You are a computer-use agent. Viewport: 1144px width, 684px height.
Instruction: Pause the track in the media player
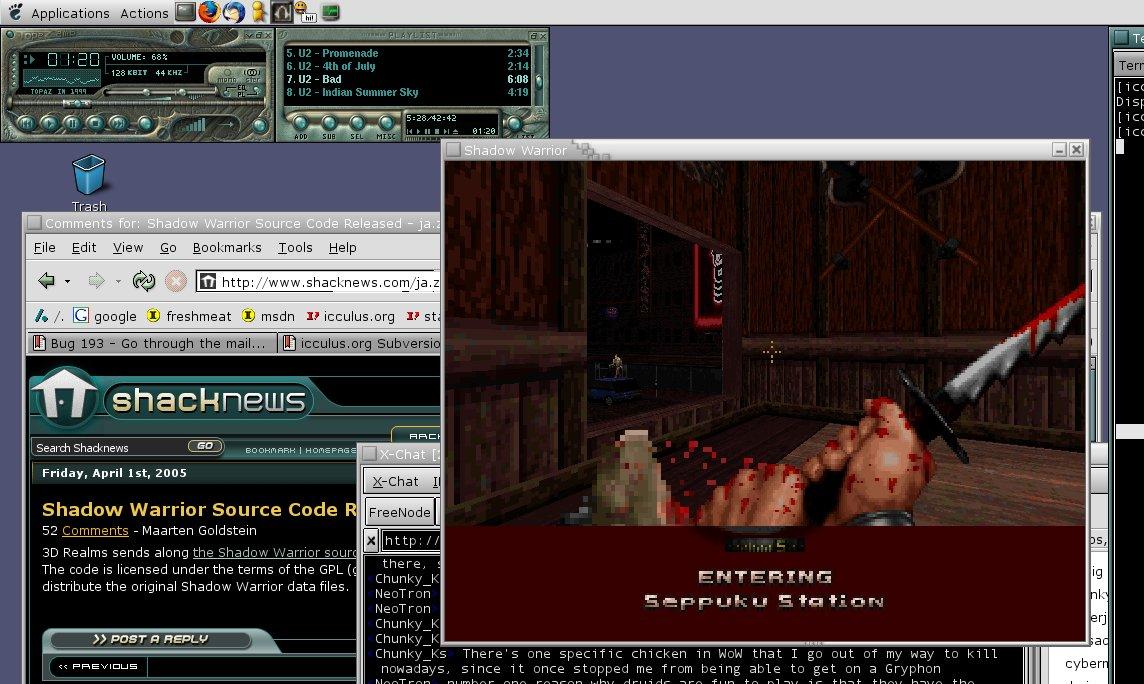click(73, 124)
